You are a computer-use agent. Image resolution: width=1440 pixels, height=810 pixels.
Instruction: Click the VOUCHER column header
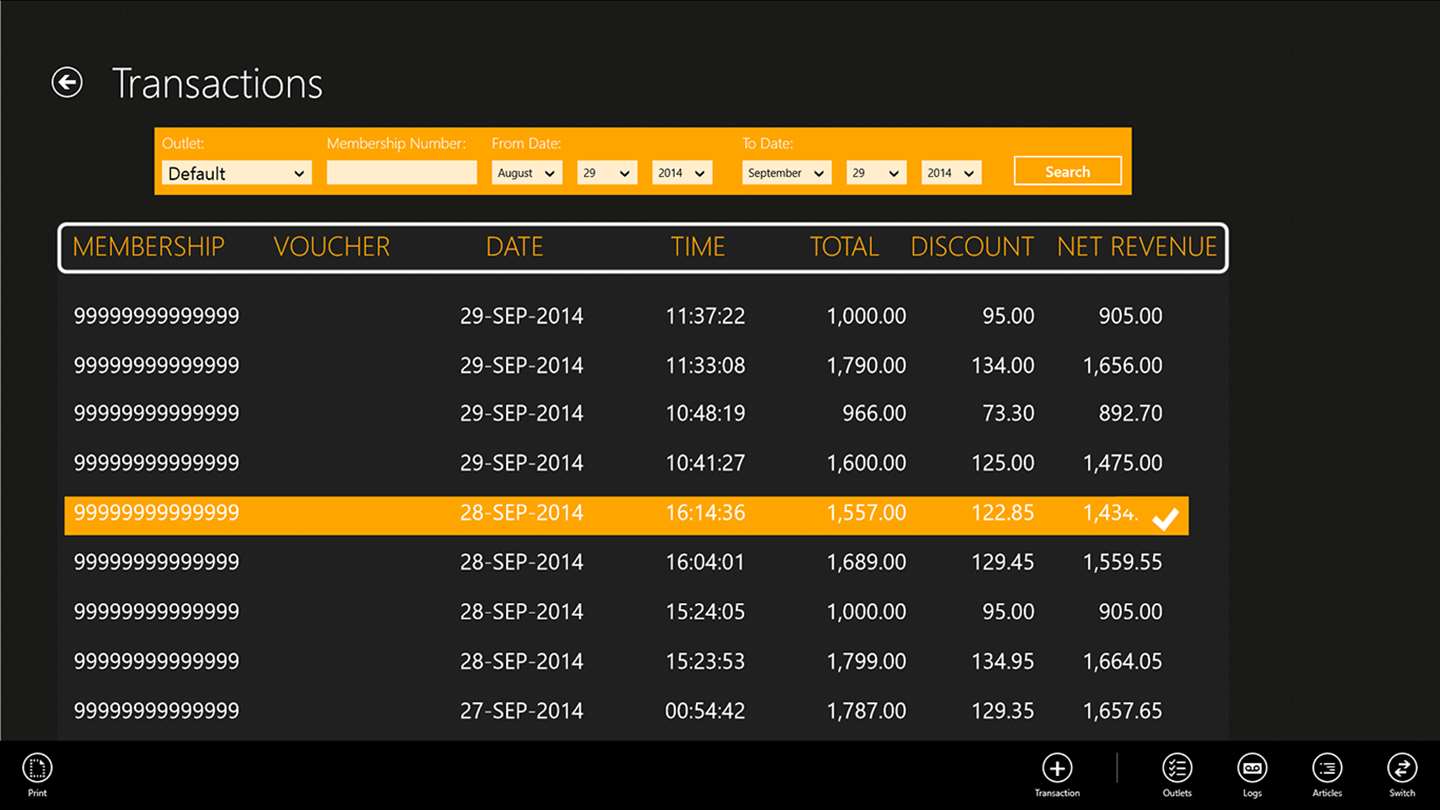click(x=332, y=247)
